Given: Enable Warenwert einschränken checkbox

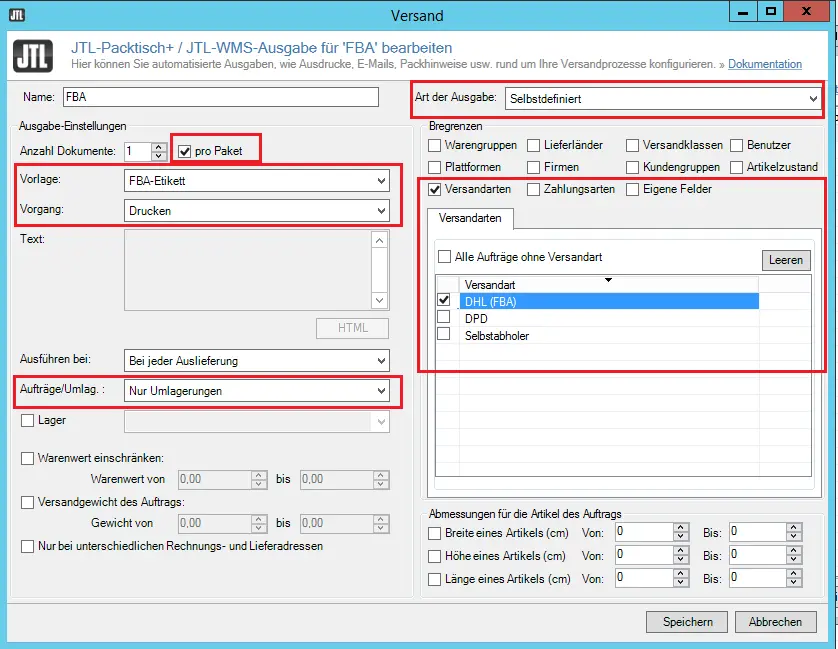Looking at the screenshot, I should point(27,458).
